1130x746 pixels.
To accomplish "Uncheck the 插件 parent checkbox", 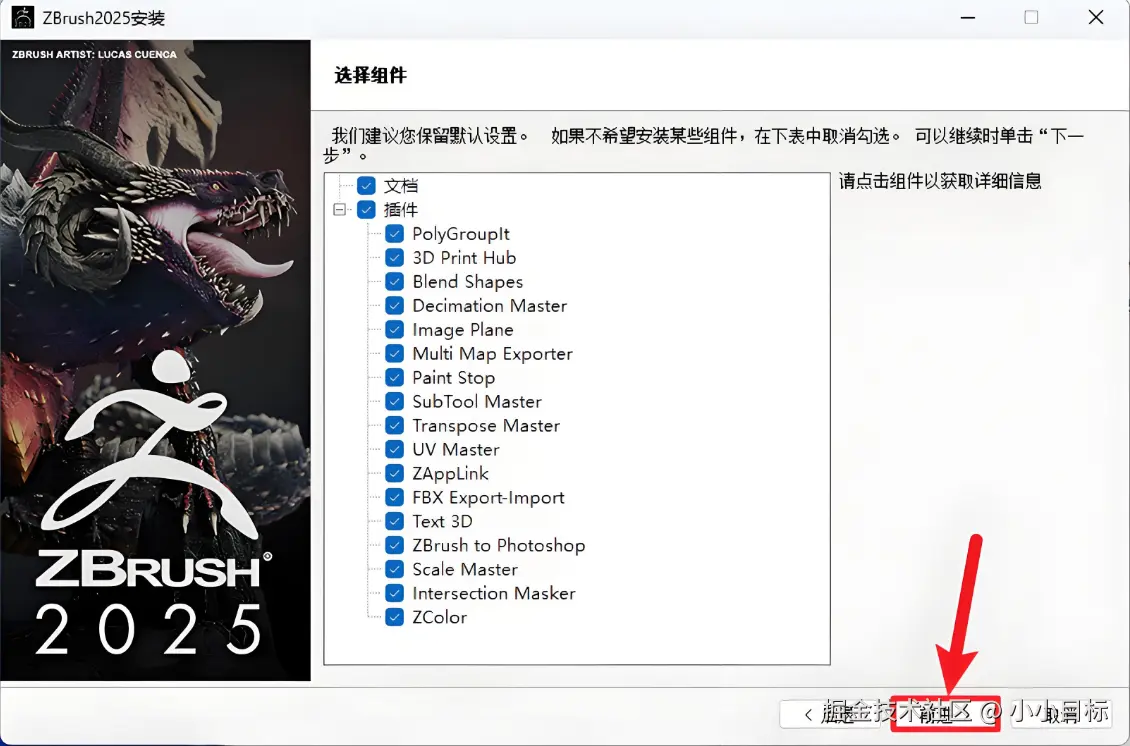I will coord(366,210).
